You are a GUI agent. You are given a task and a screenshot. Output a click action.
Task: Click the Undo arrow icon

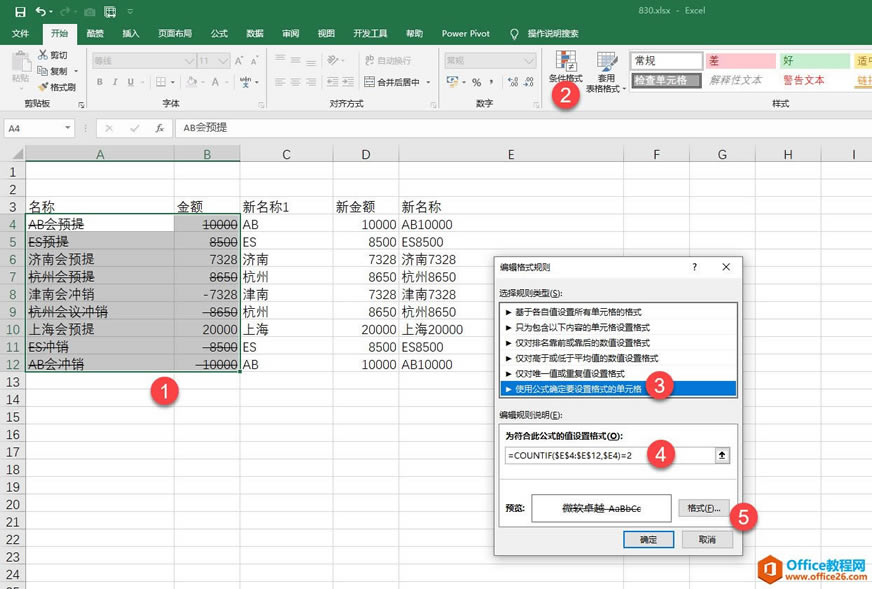pyautogui.click(x=41, y=11)
